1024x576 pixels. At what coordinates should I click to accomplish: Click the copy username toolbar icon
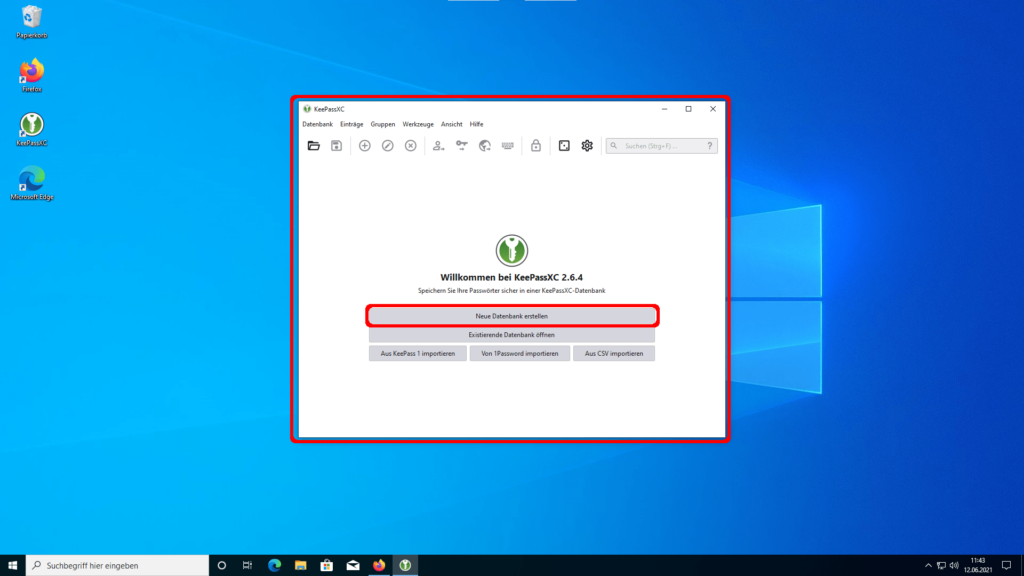(x=438, y=146)
